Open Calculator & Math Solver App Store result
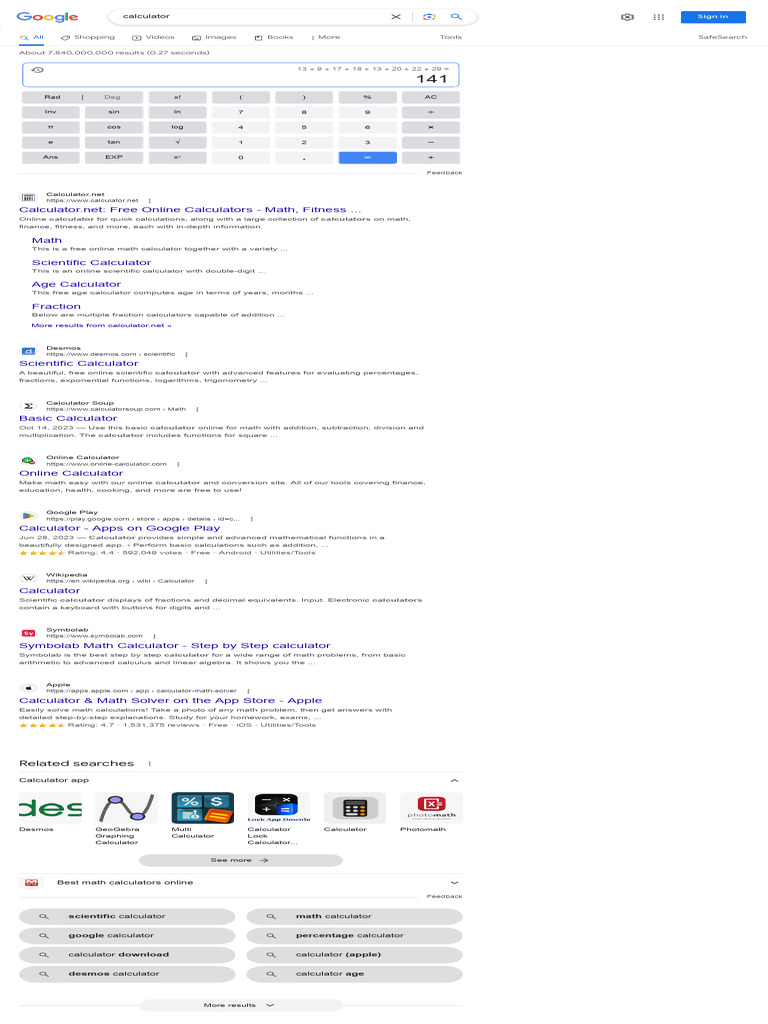The width and height of the screenshot is (768, 1024). click(170, 701)
